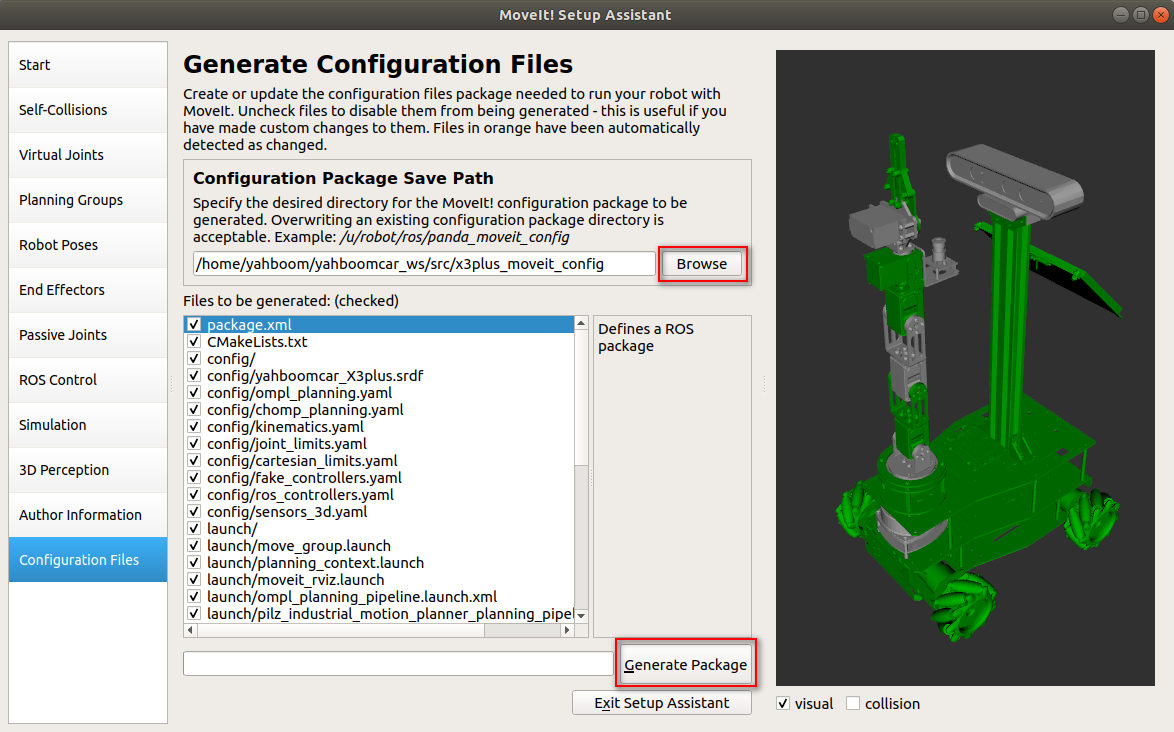Switch to 3D Perception step
This screenshot has width=1174, height=732.
pyautogui.click(x=88, y=469)
